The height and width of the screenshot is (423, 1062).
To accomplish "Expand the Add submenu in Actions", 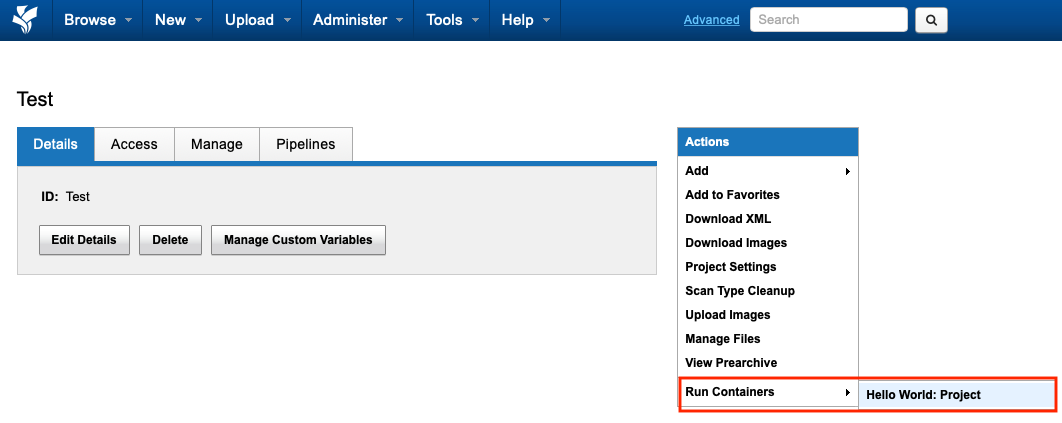I will (x=767, y=171).
